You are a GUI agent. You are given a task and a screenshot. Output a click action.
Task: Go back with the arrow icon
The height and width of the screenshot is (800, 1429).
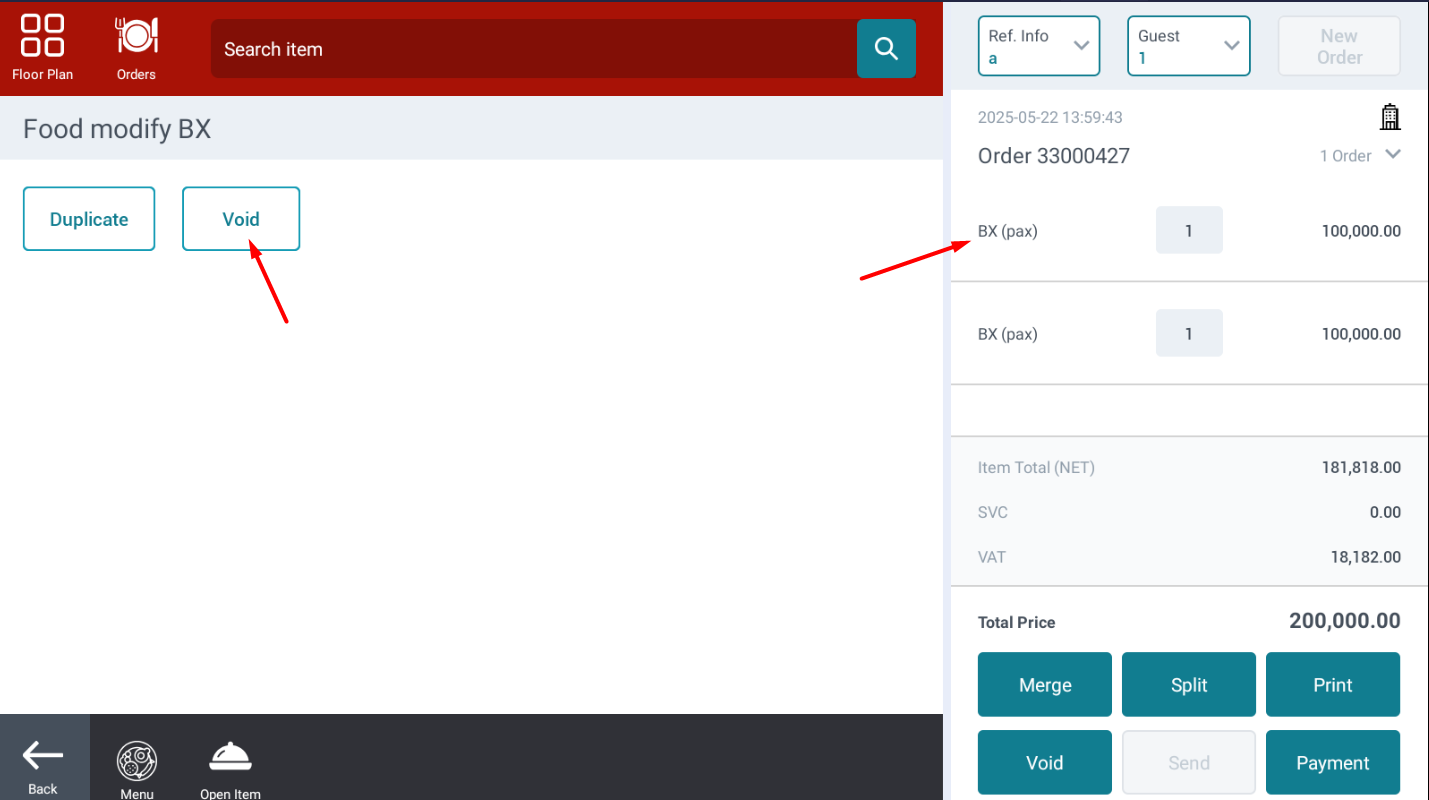click(43, 757)
